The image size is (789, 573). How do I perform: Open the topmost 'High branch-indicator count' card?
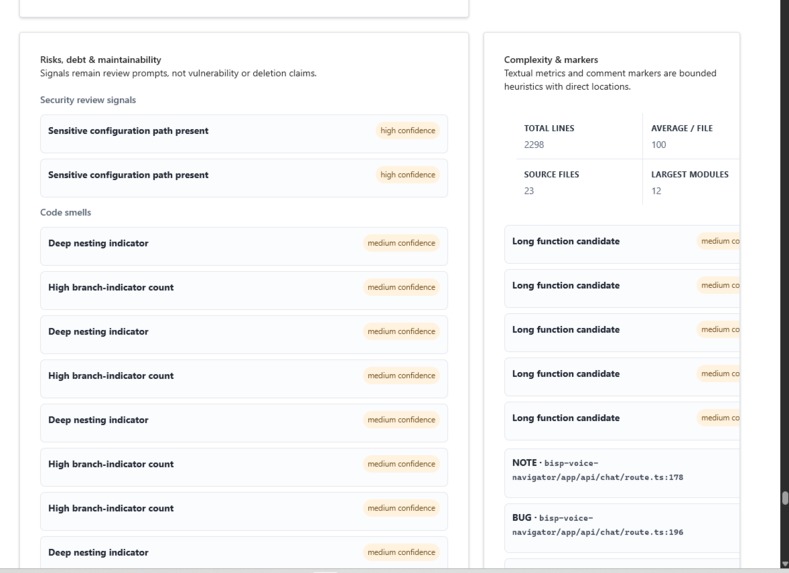[244, 291]
